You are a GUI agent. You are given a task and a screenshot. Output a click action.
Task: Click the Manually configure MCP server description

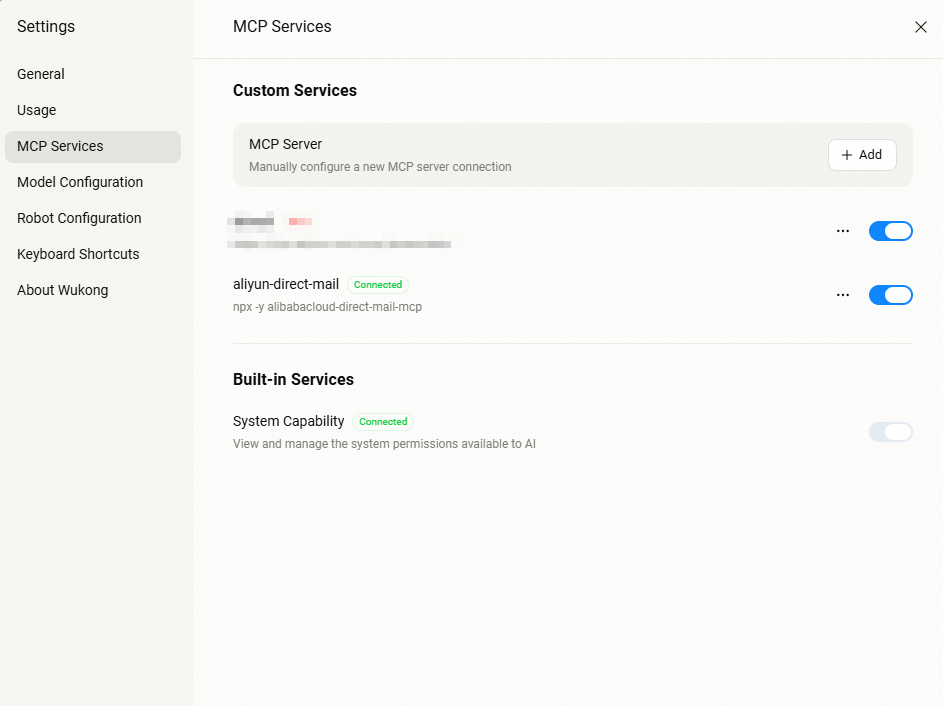click(380, 167)
